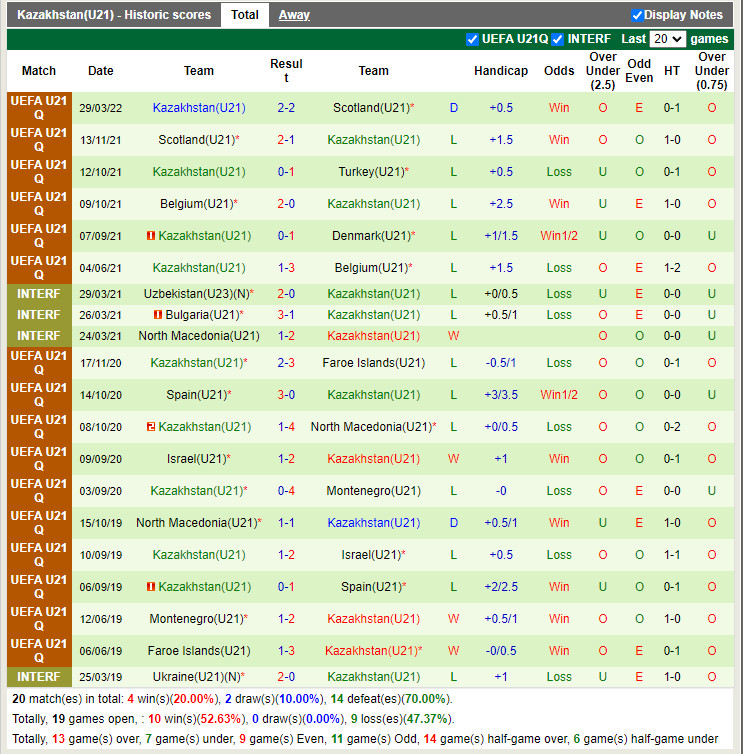Click the 2-2 result score link
Image resolution: width=743 pixels, height=754 pixels.
click(x=286, y=108)
